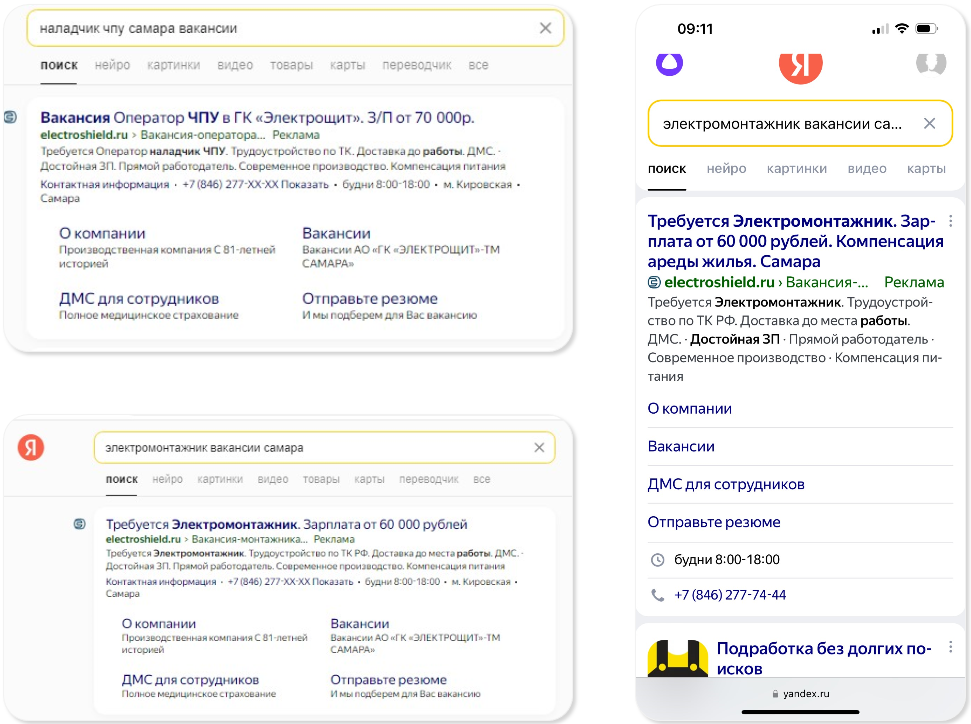The width and height of the screenshot is (971, 724).
Task: Open 'Вакансия Оператор ЧПУ' ad headline
Action: coord(257,118)
